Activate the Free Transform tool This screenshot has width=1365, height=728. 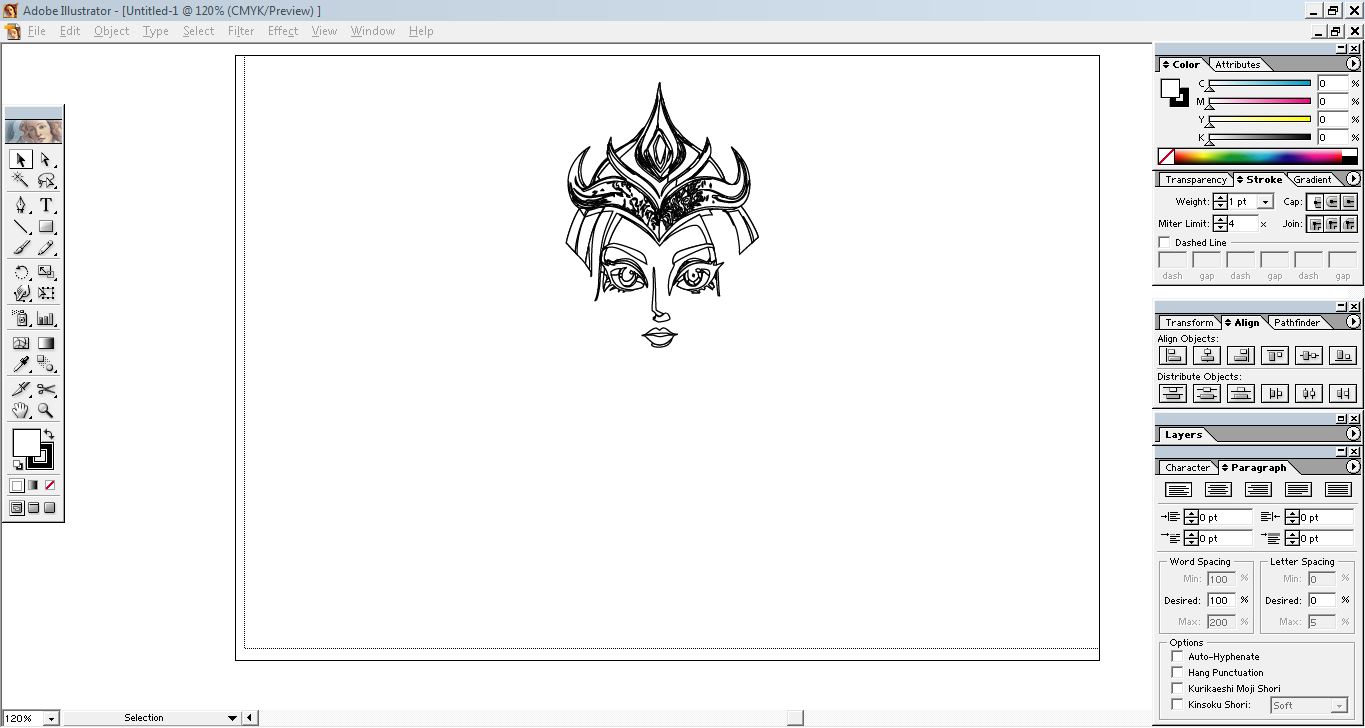pos(46,294)
